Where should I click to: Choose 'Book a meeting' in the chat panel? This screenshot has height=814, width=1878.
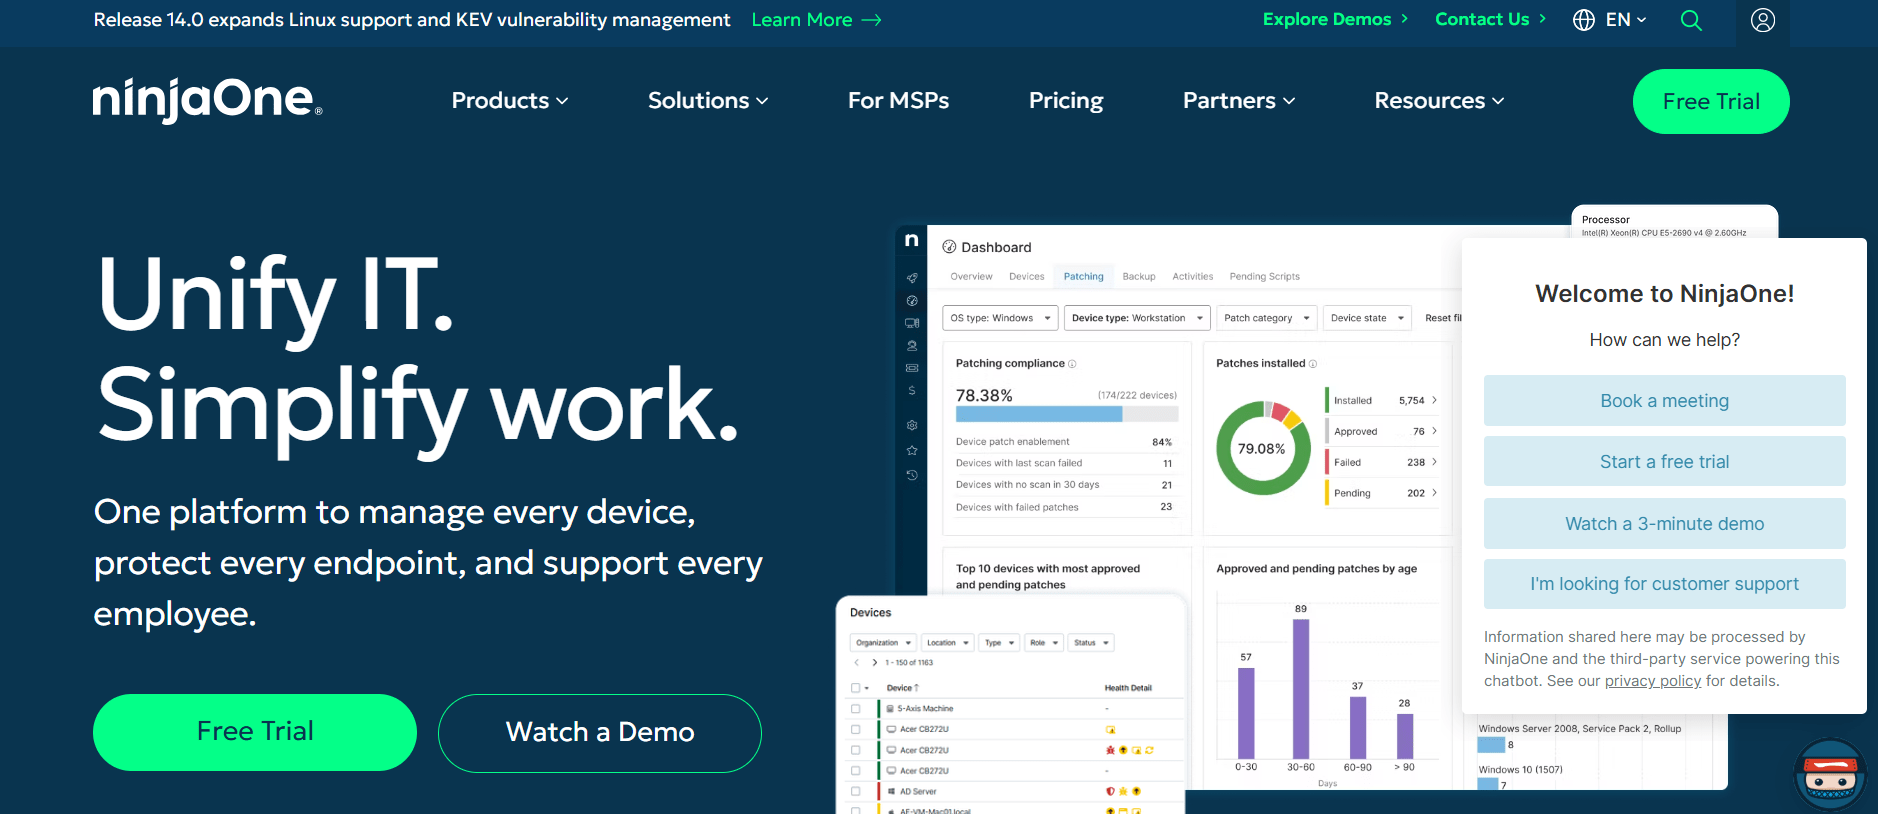pyautogui.click(x=1664, y=401)
